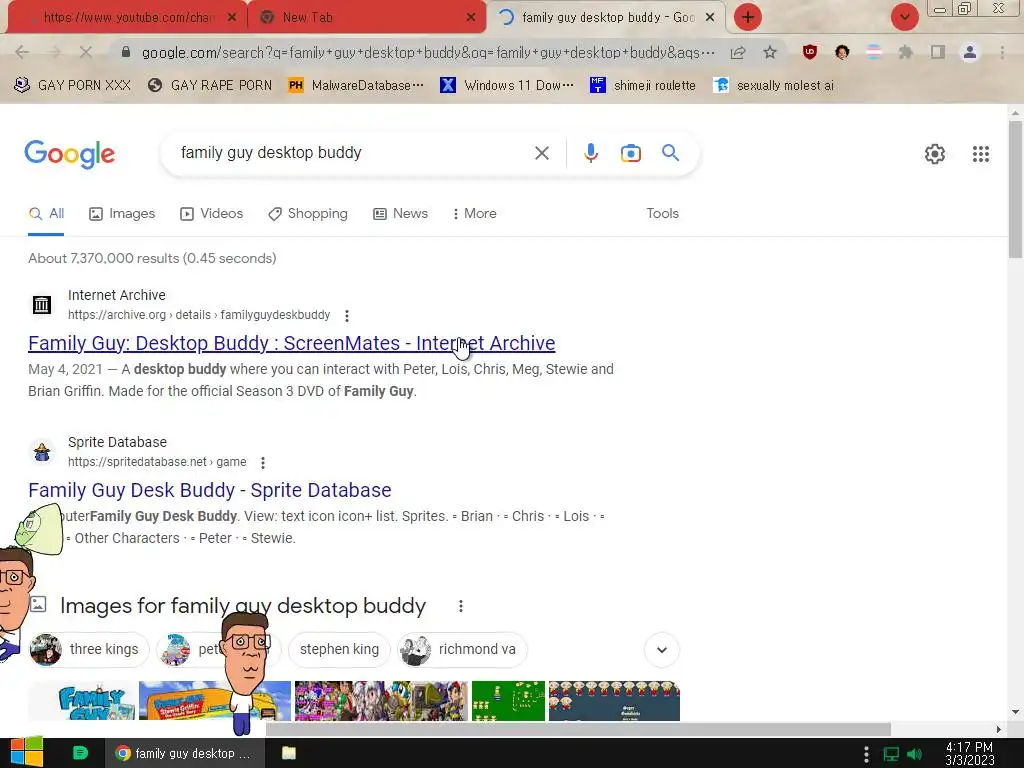Select the richmond va image chip

click(462, 649)
